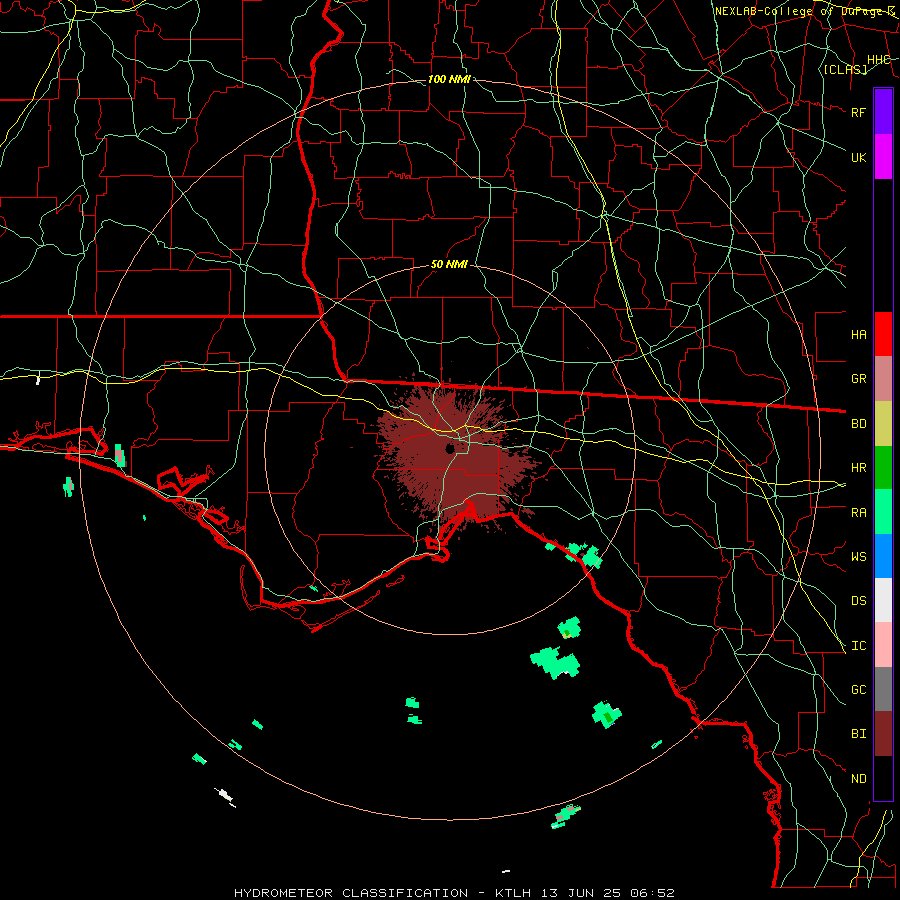Click the WS legend label
The height and width of the screenshot is (900, 900).
tap(858, 556)
